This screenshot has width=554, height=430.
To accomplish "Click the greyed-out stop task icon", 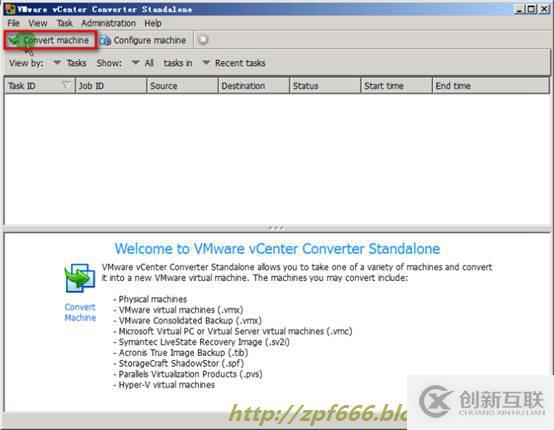I will click(203, 40).
